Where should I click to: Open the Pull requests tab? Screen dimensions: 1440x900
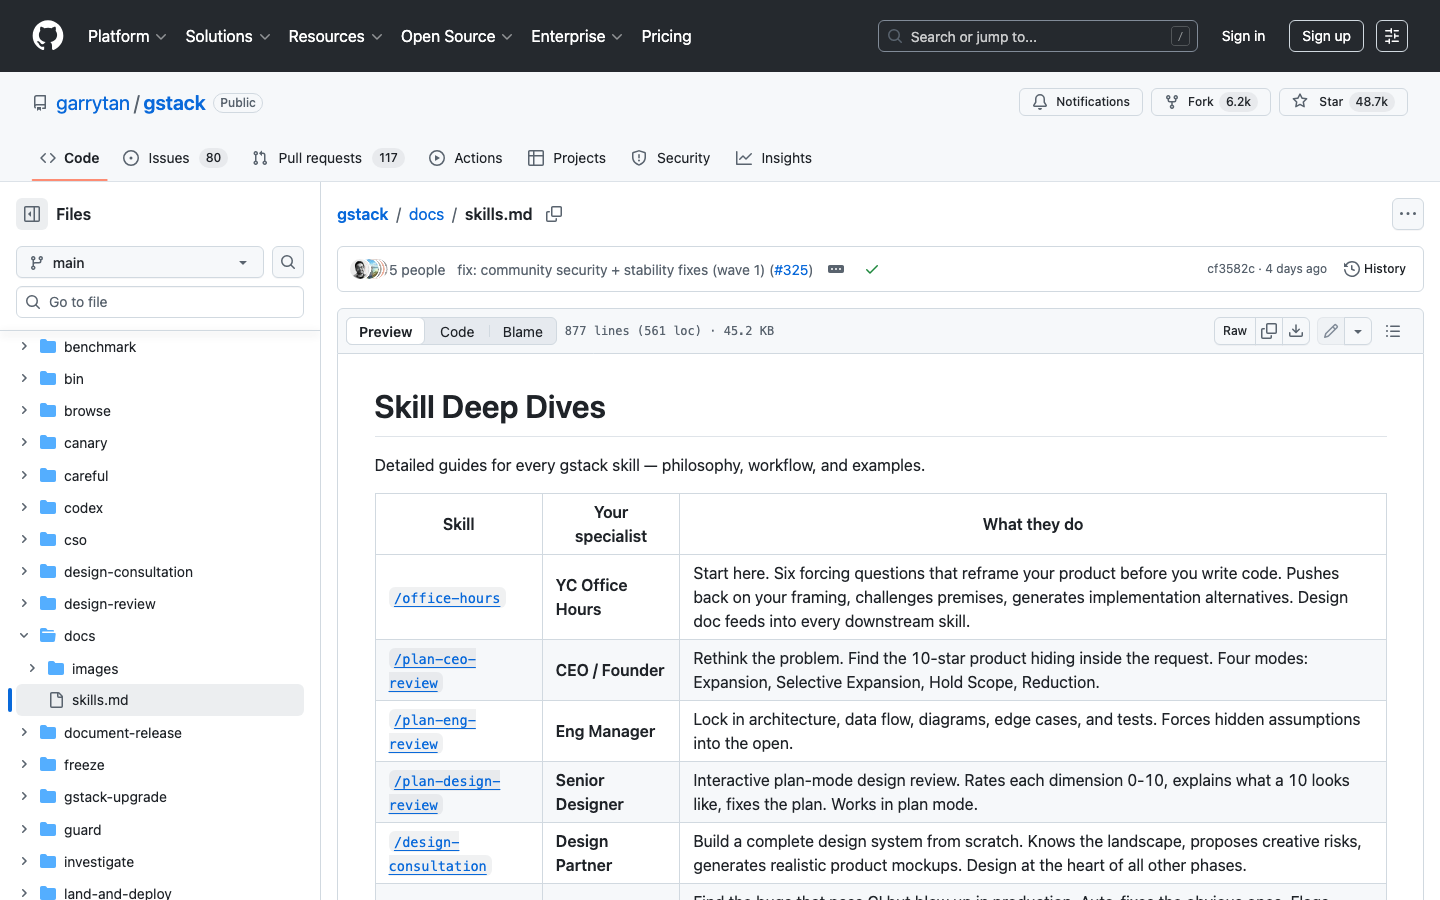328,158
